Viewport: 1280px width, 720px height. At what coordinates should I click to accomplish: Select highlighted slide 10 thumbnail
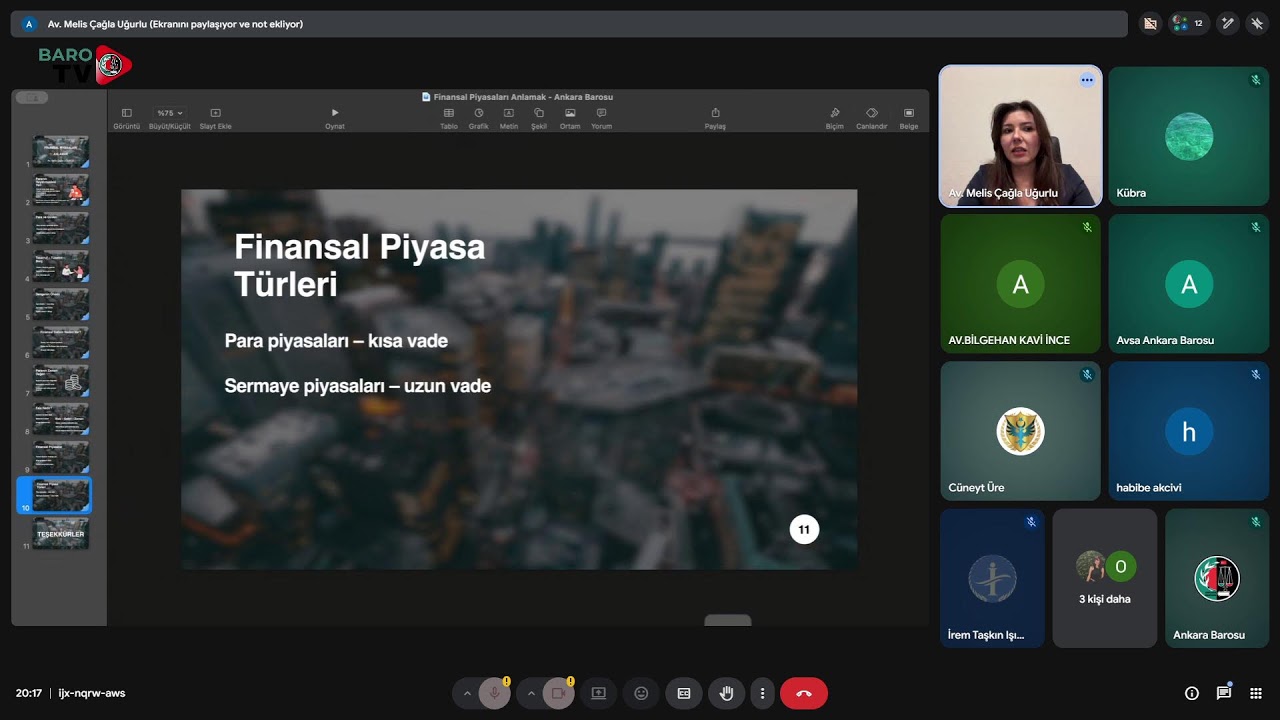[61, 495]
